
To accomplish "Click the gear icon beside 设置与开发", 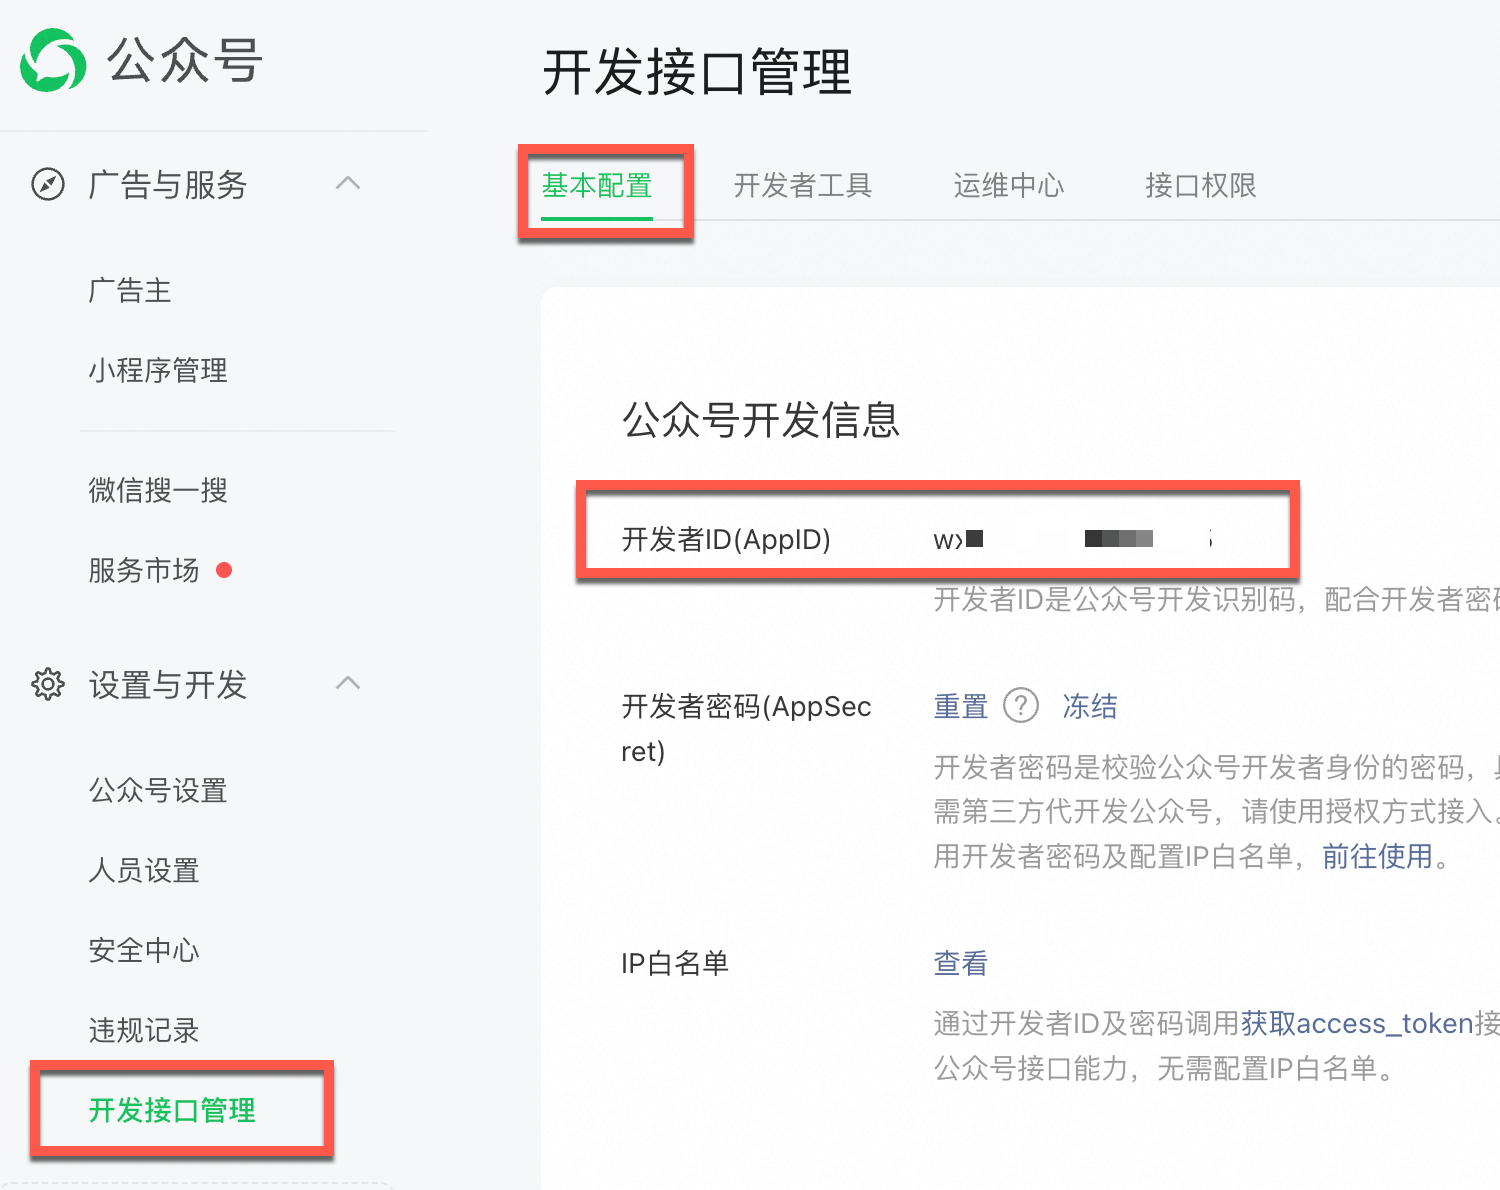I will [48, 685].
